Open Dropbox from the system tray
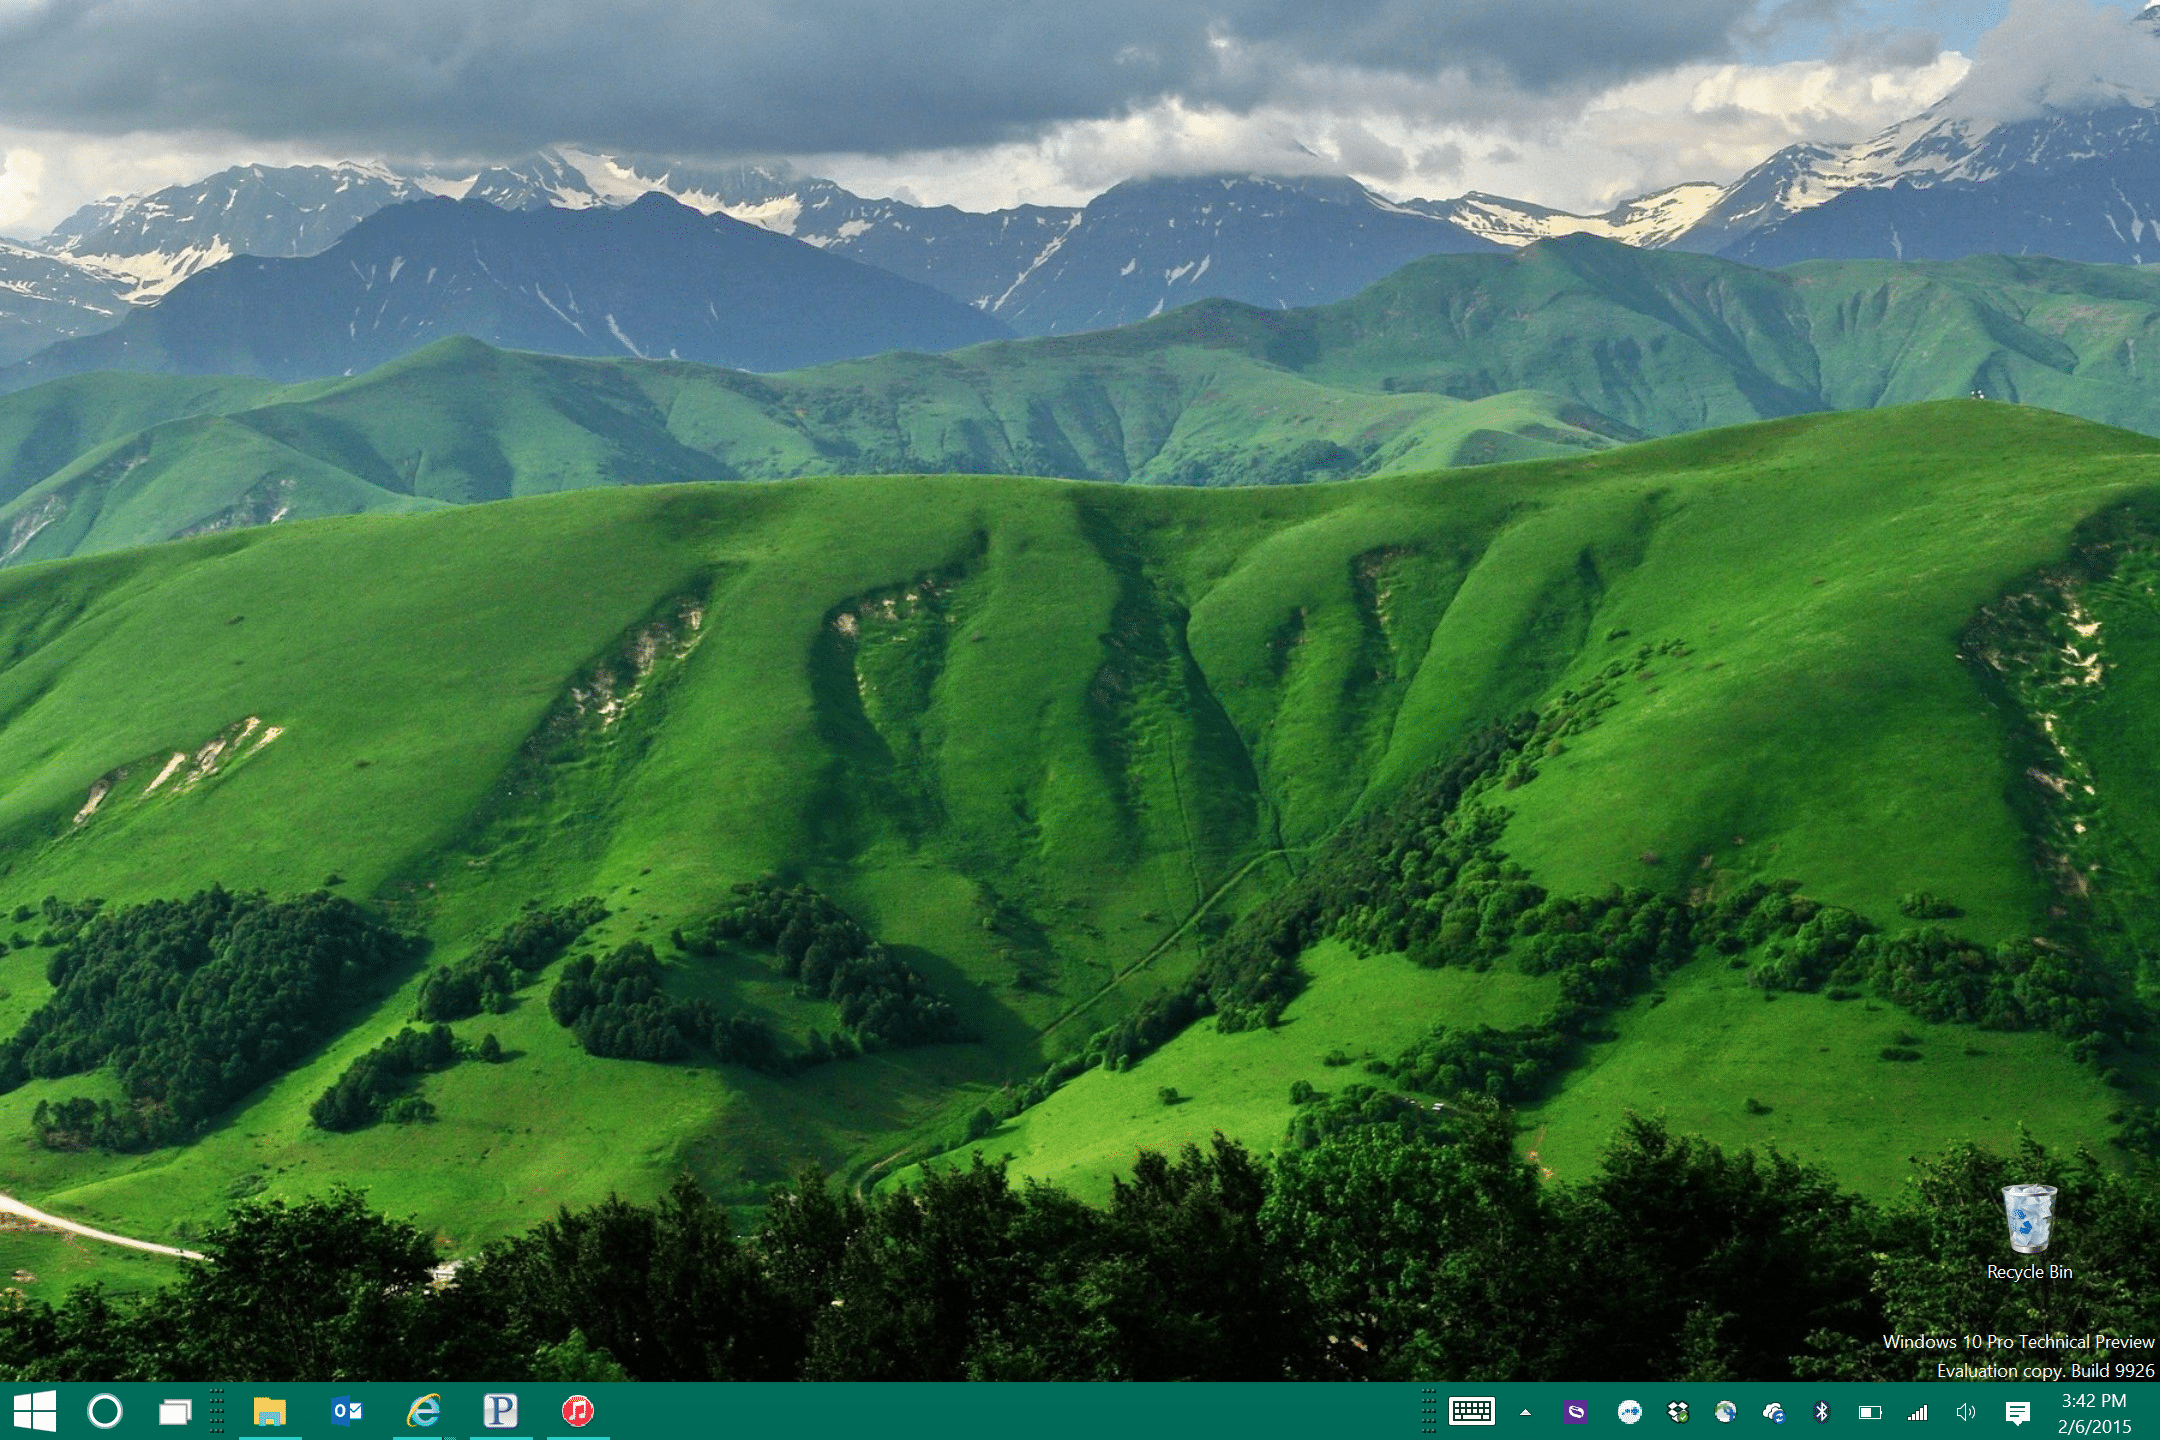 coord(1678,1412)
